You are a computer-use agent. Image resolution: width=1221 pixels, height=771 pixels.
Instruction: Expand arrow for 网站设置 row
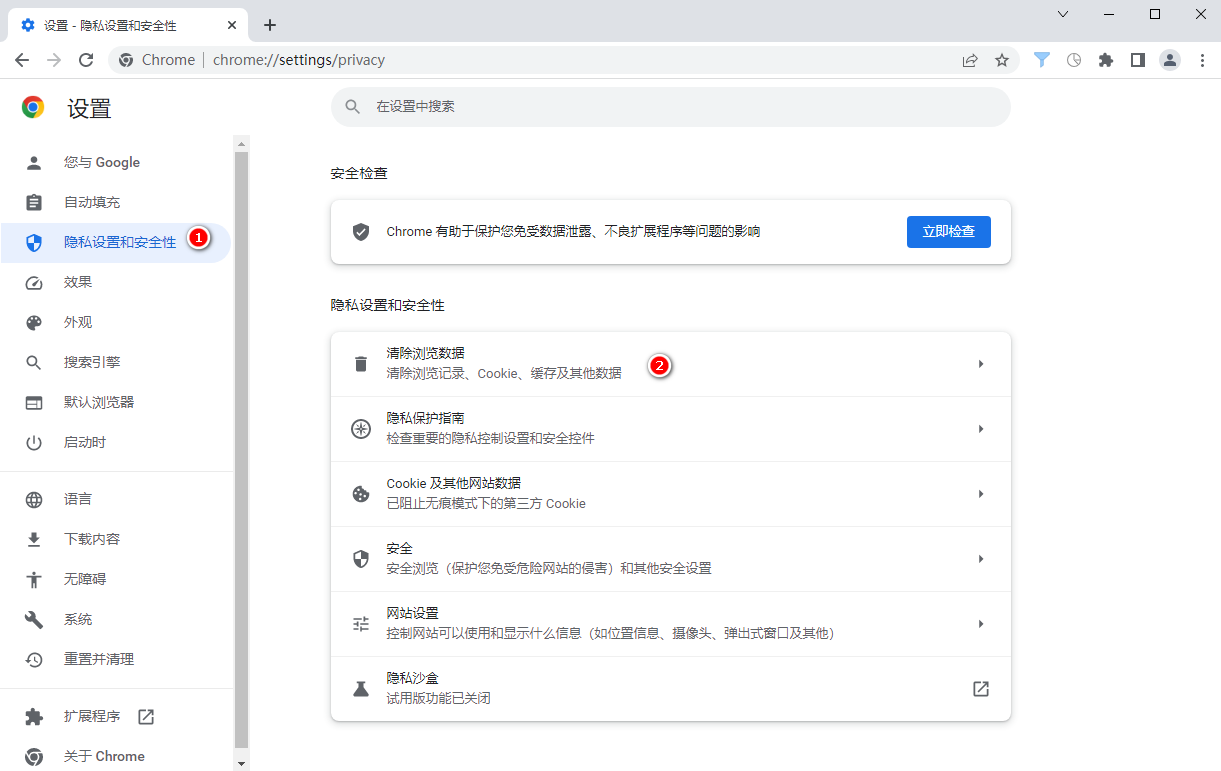point(981,624)
